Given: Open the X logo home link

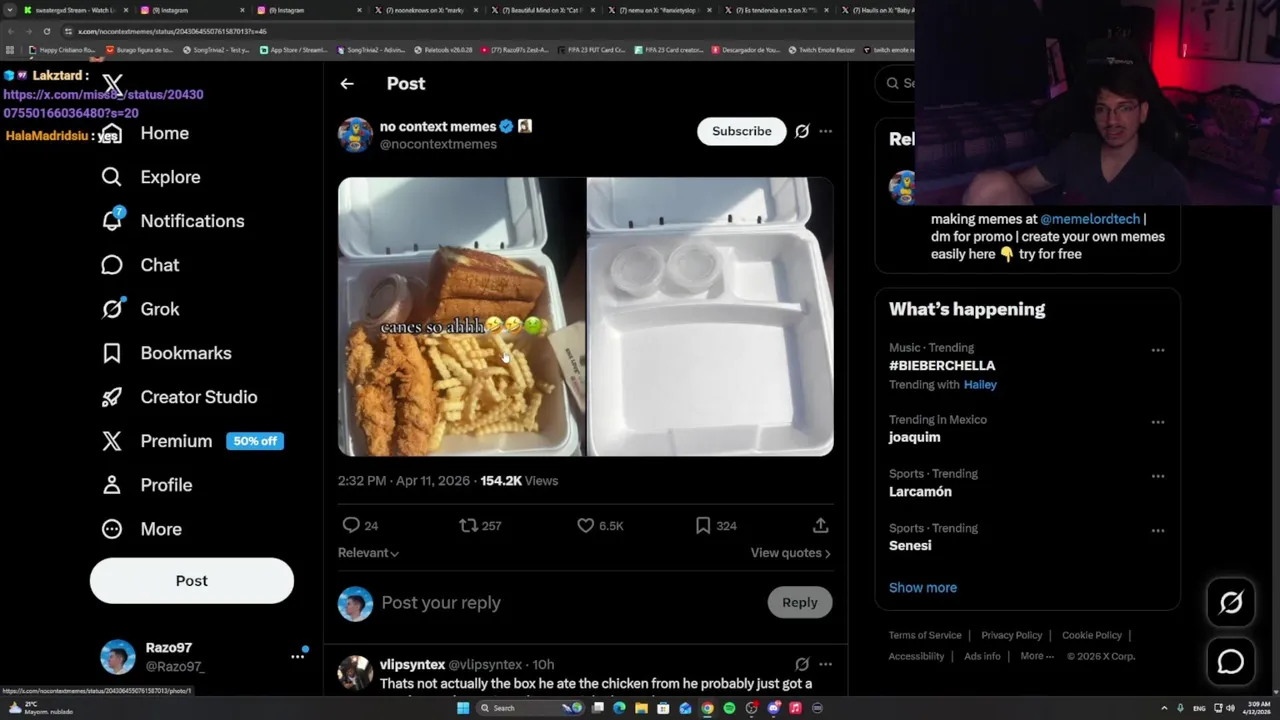Looking at the screenshot, I should [112, 86].
